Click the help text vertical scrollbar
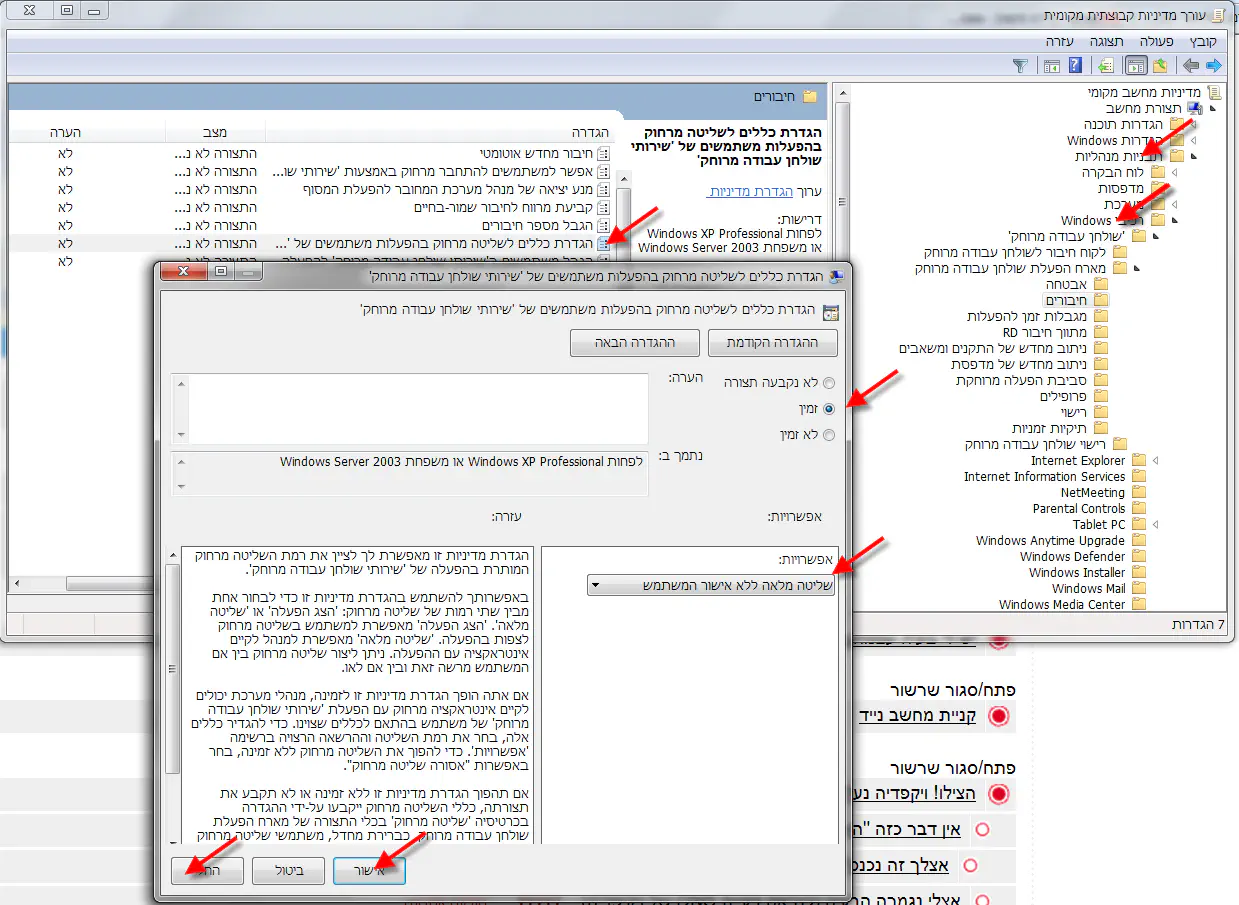1239x905 pixels. point(173,700)
